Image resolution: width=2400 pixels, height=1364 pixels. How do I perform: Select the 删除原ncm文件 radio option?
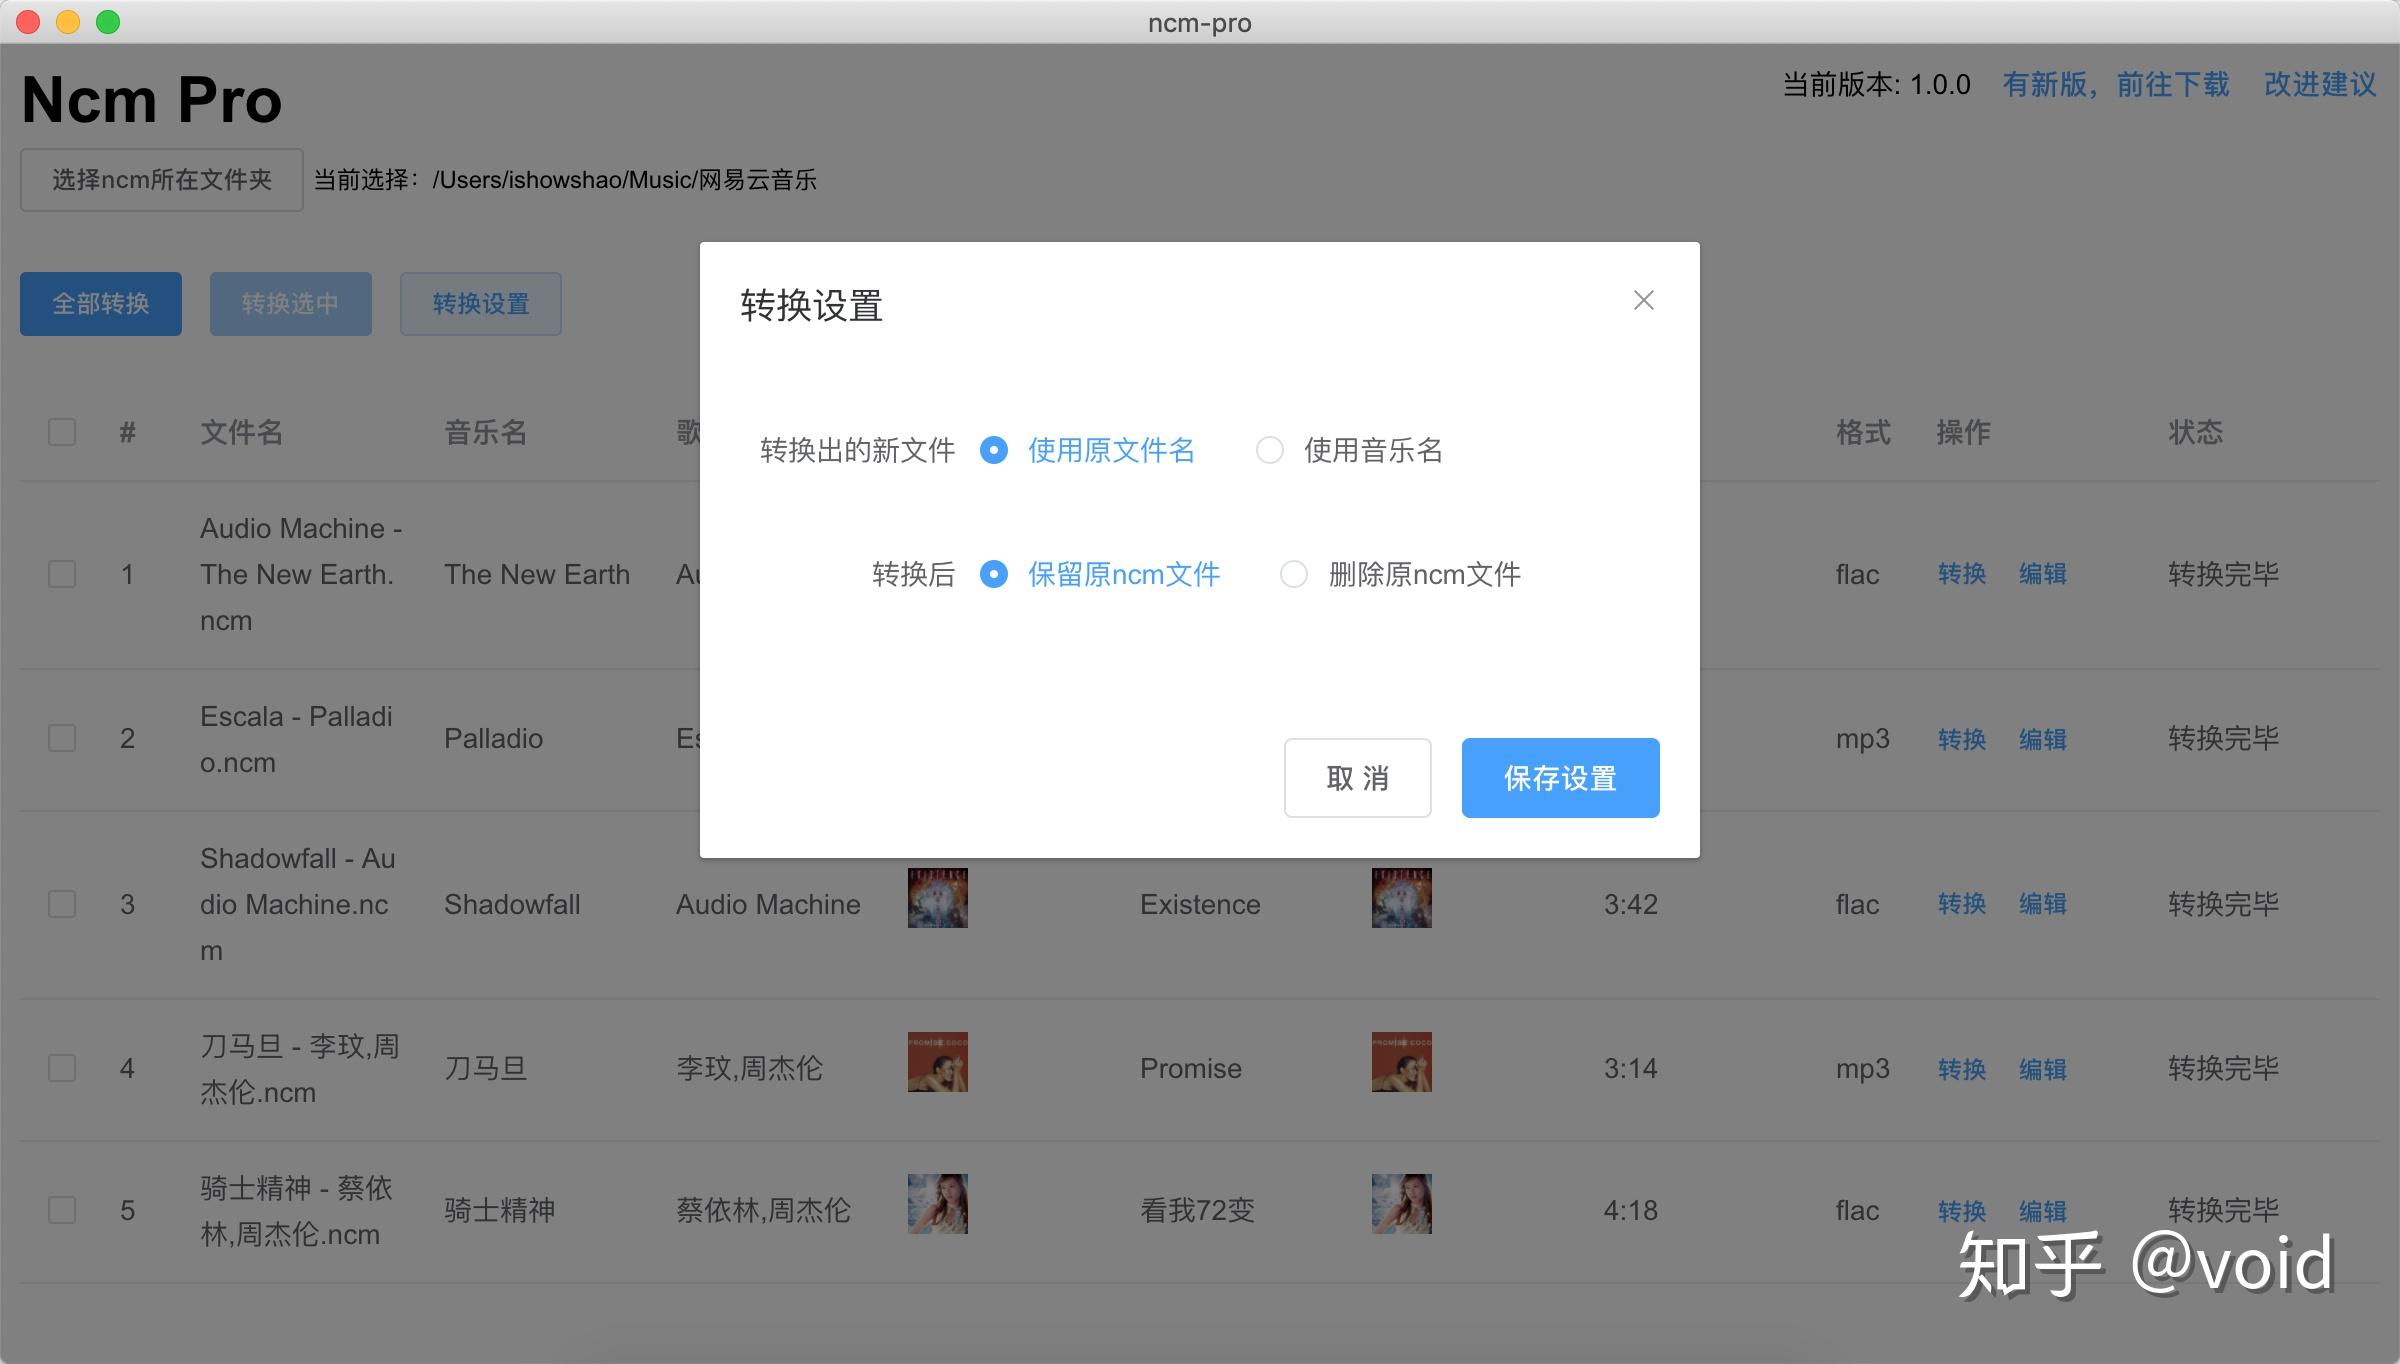[x=1294, y=574]
